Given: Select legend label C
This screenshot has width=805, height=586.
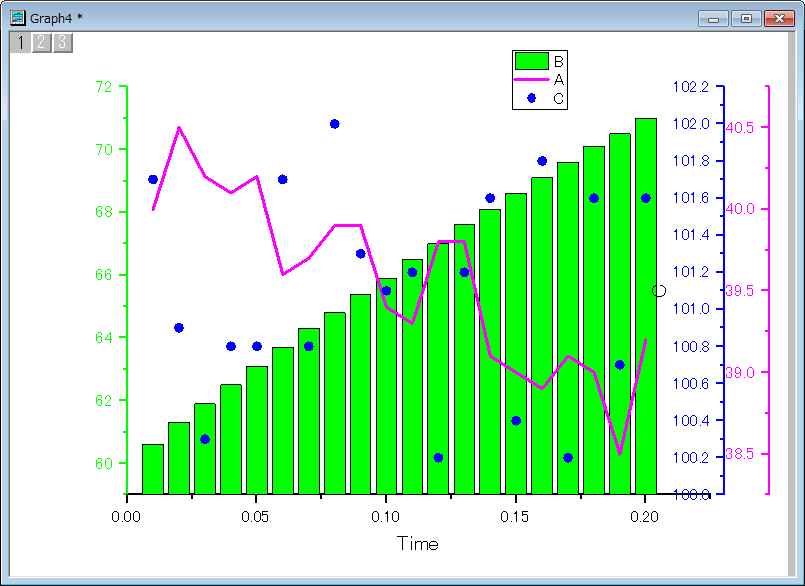Looking at the screenshot, I should 559,98.
